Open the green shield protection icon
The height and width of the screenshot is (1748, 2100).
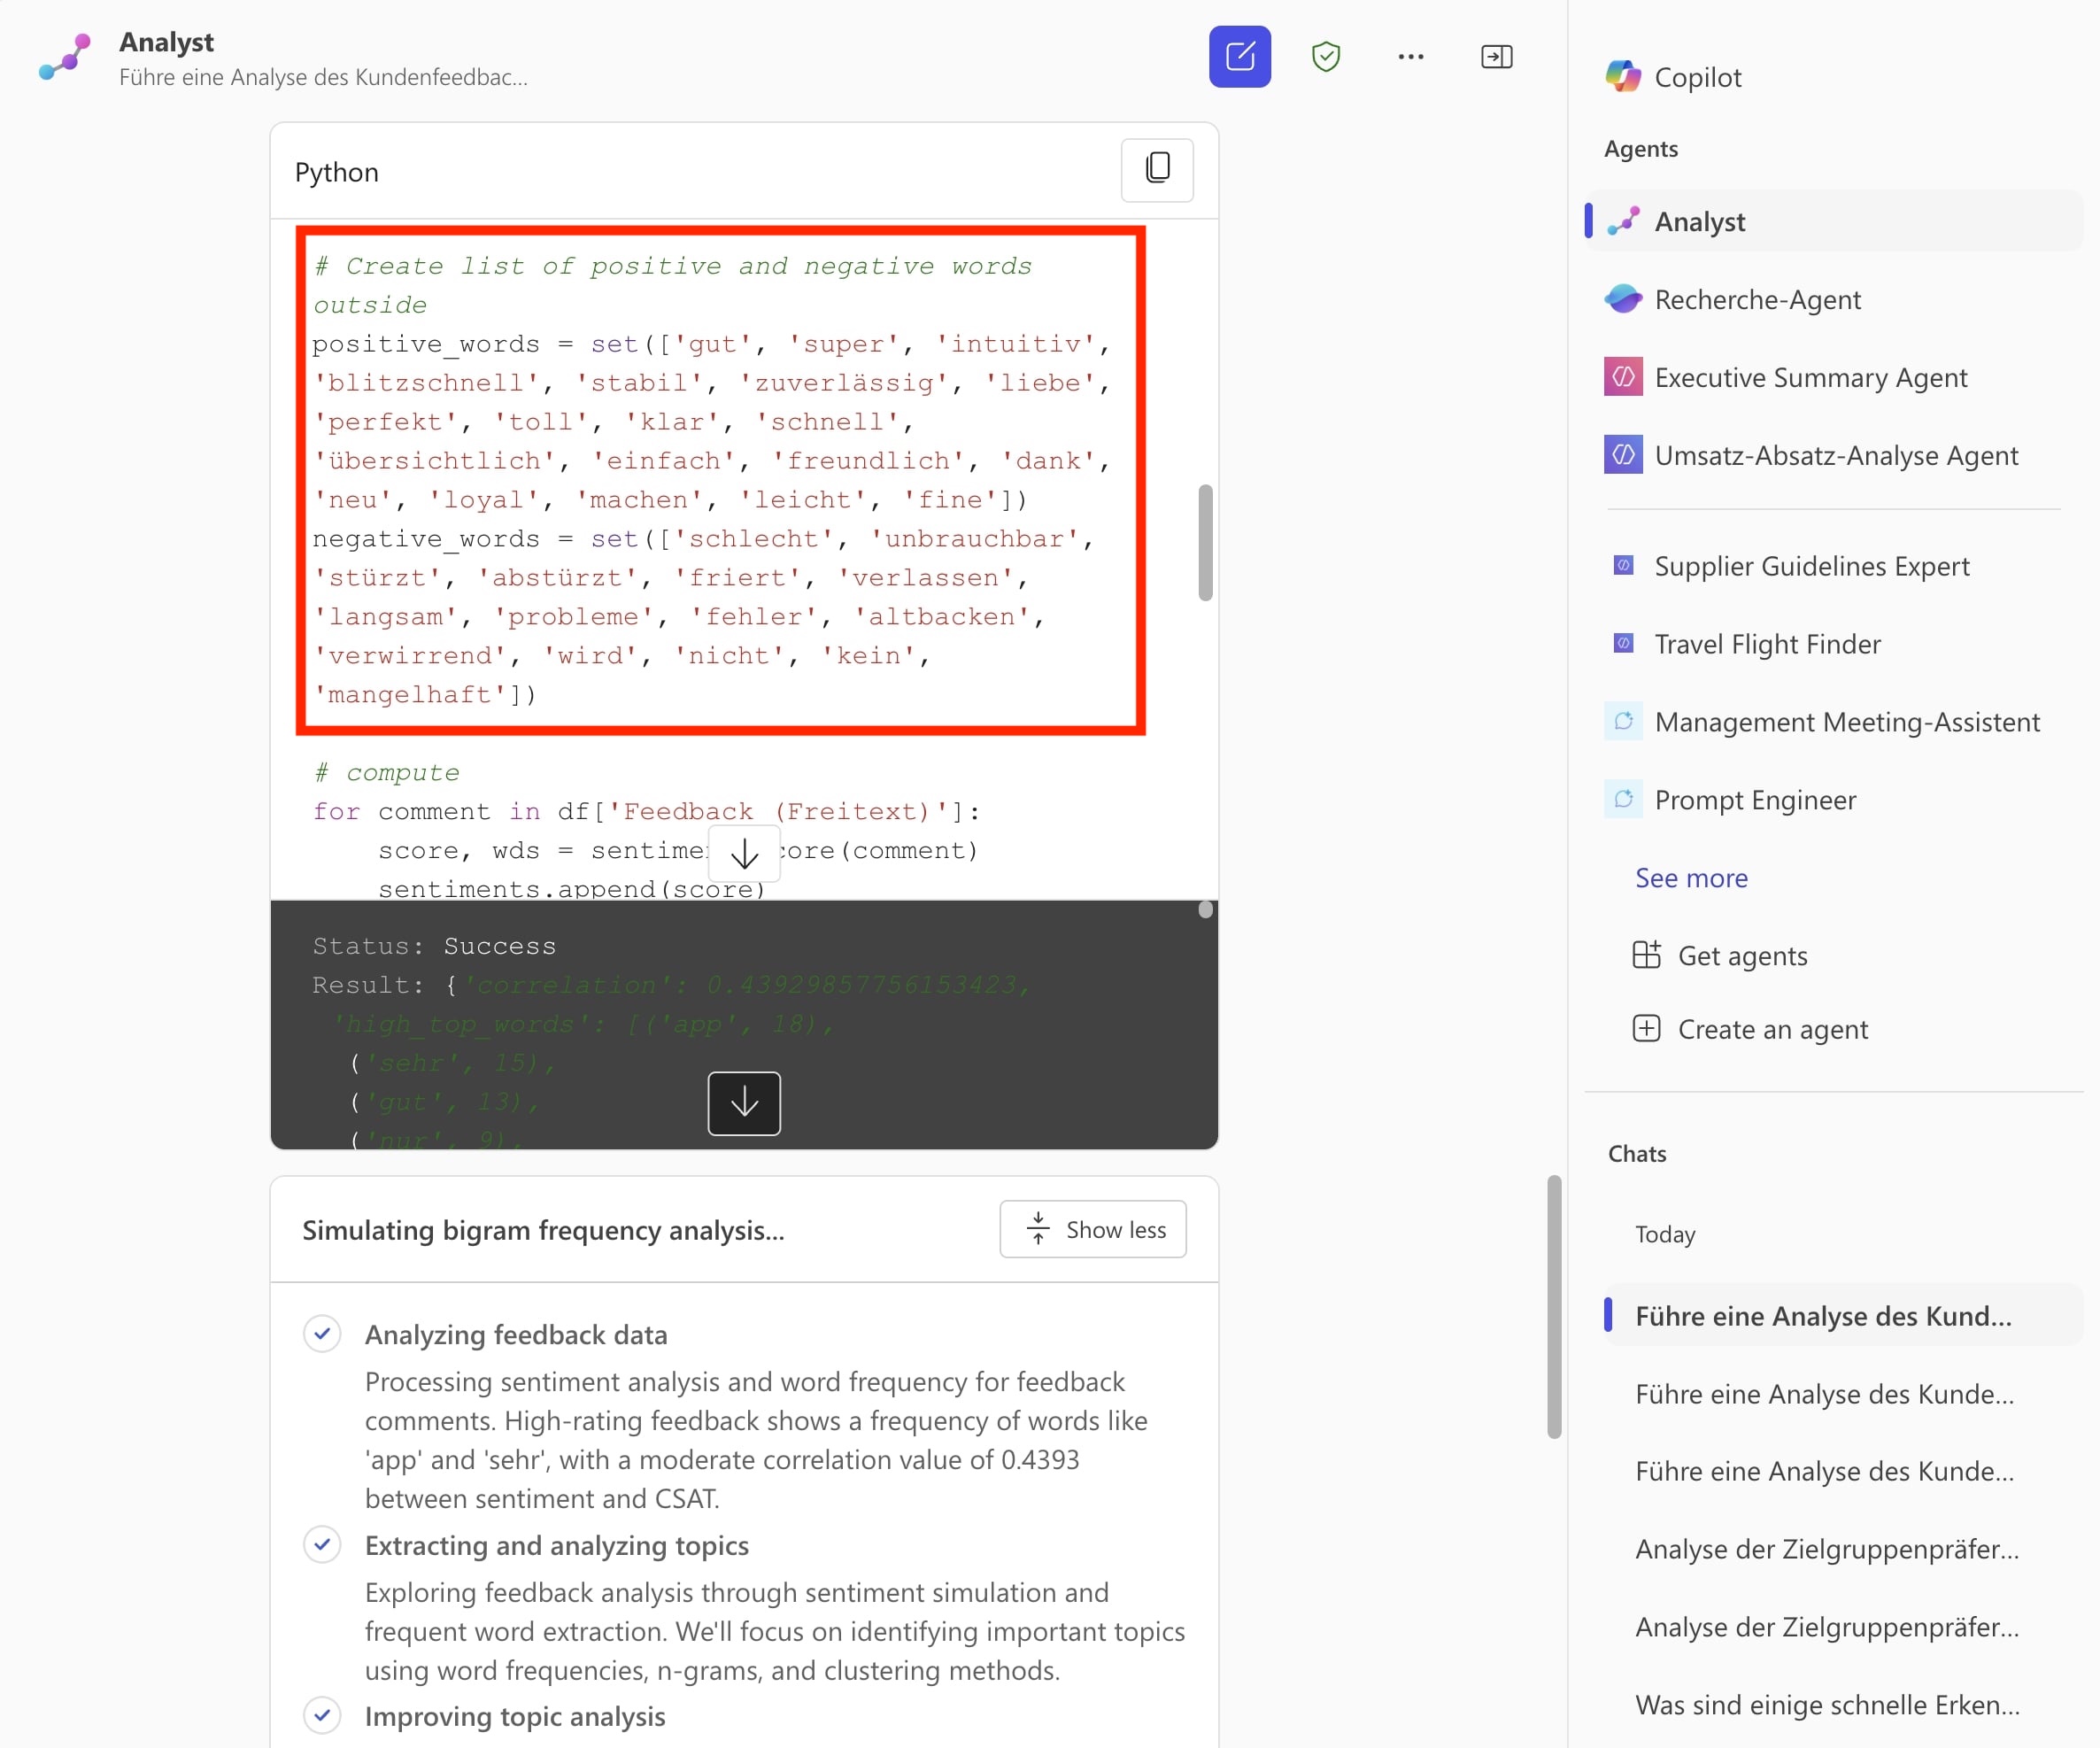(1325, 57)
